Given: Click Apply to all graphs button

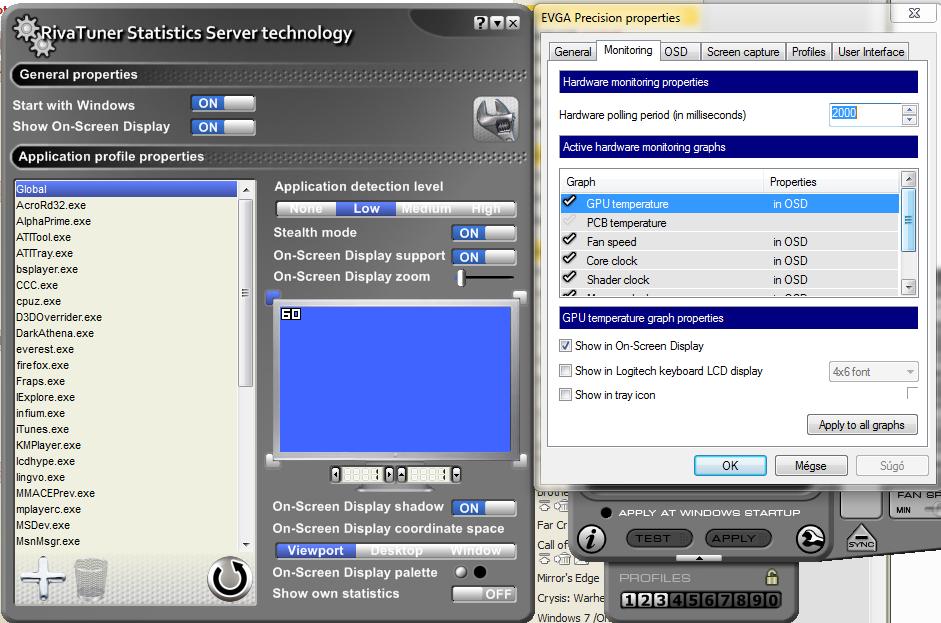Looking at the screenshot, I should click(x=862, y=425).
